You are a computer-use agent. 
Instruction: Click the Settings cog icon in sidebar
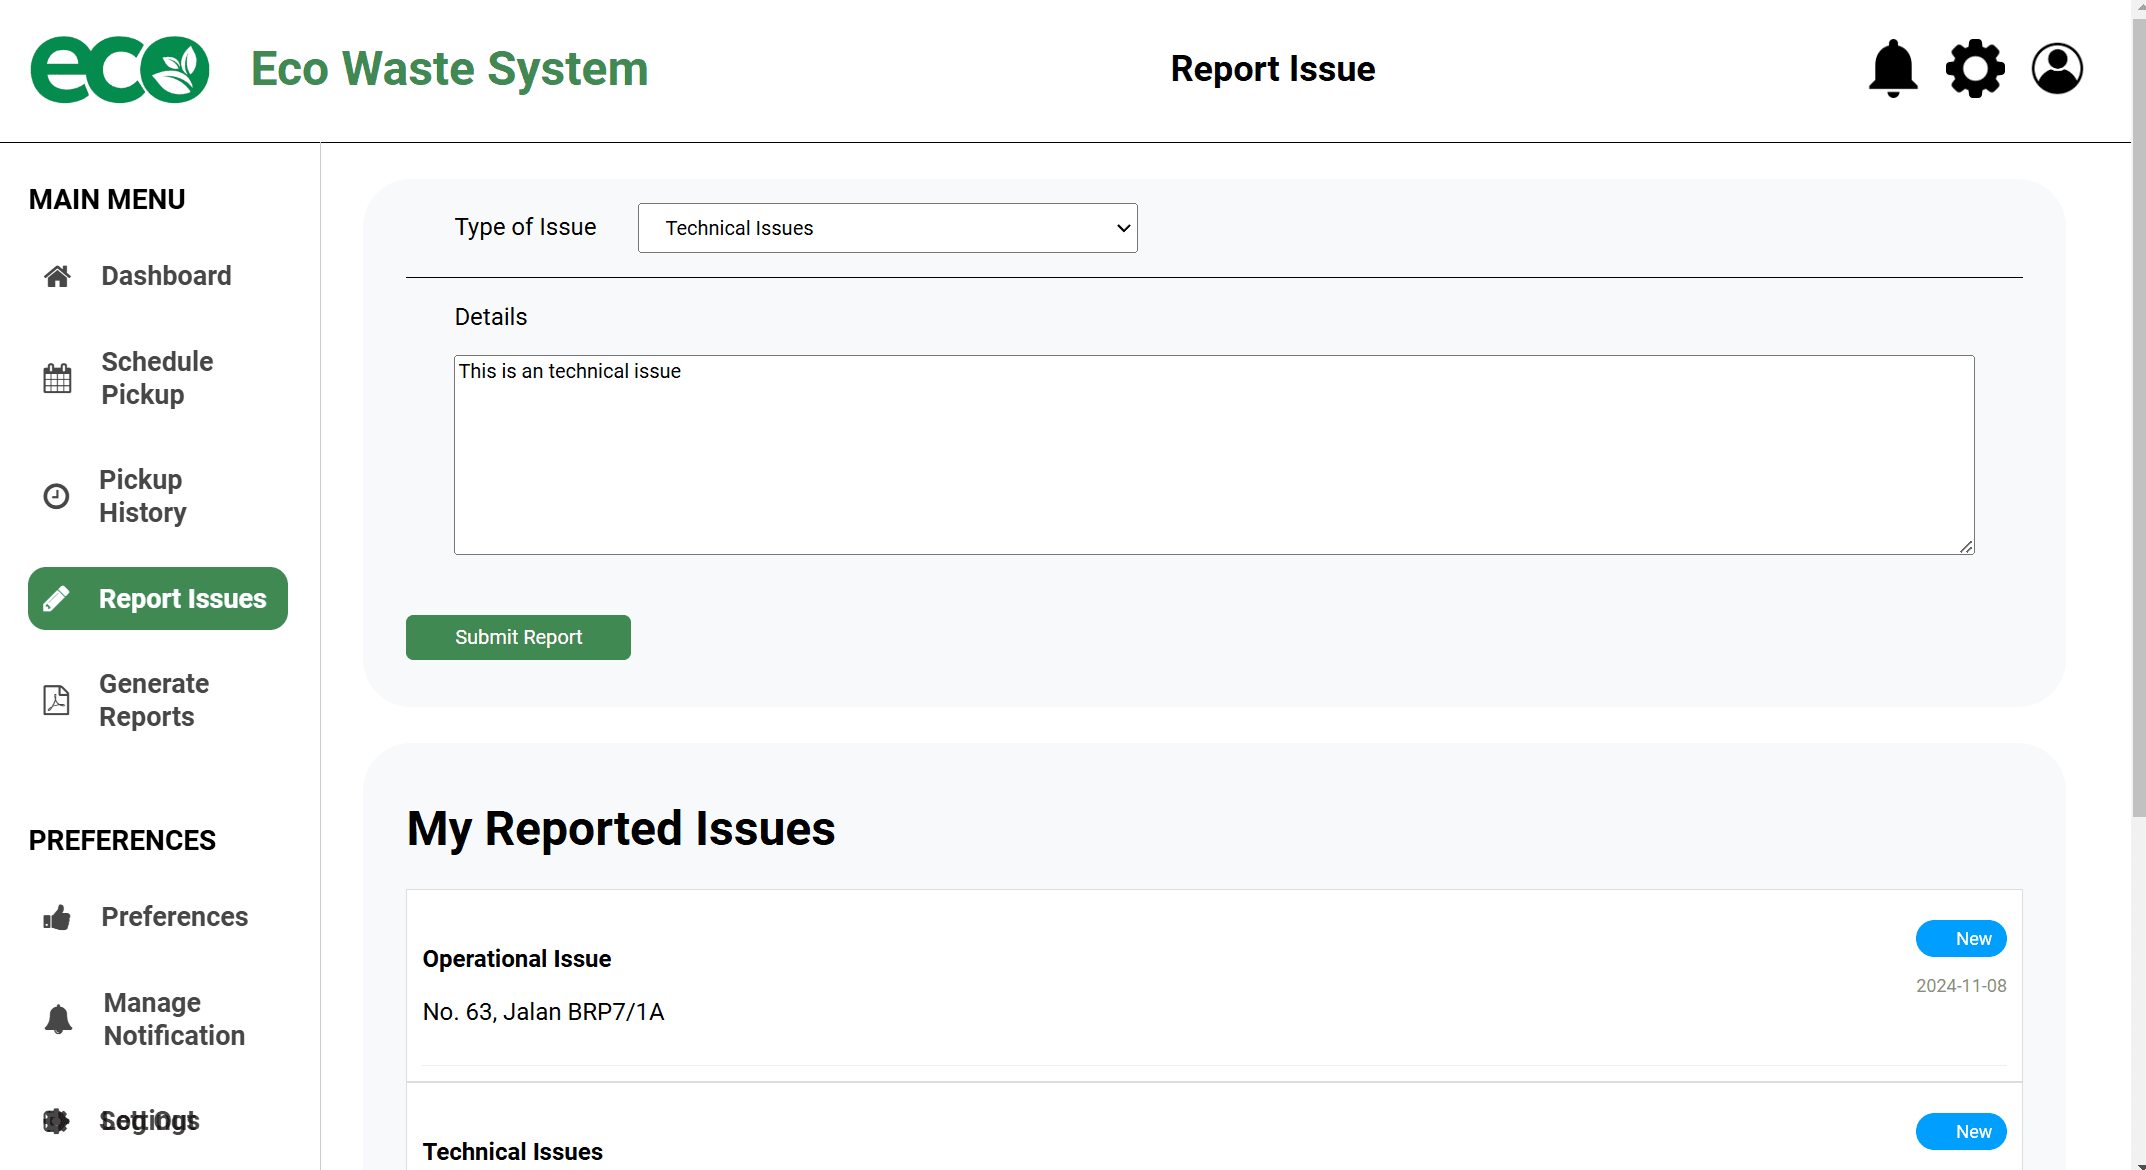click(x=56, y=1121)
